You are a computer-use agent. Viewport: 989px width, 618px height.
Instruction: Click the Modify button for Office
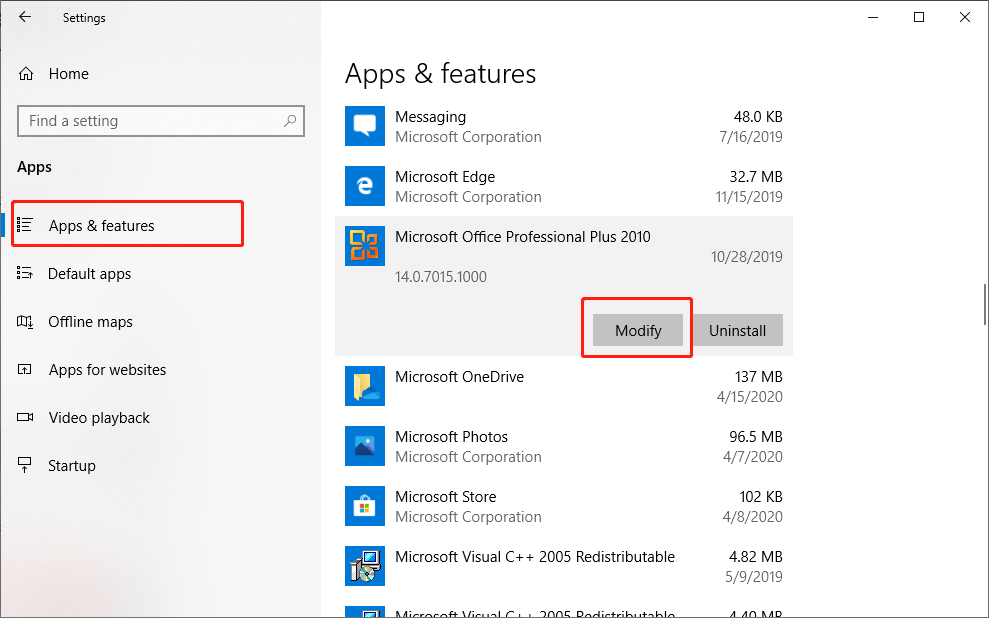tap(638, 330)
